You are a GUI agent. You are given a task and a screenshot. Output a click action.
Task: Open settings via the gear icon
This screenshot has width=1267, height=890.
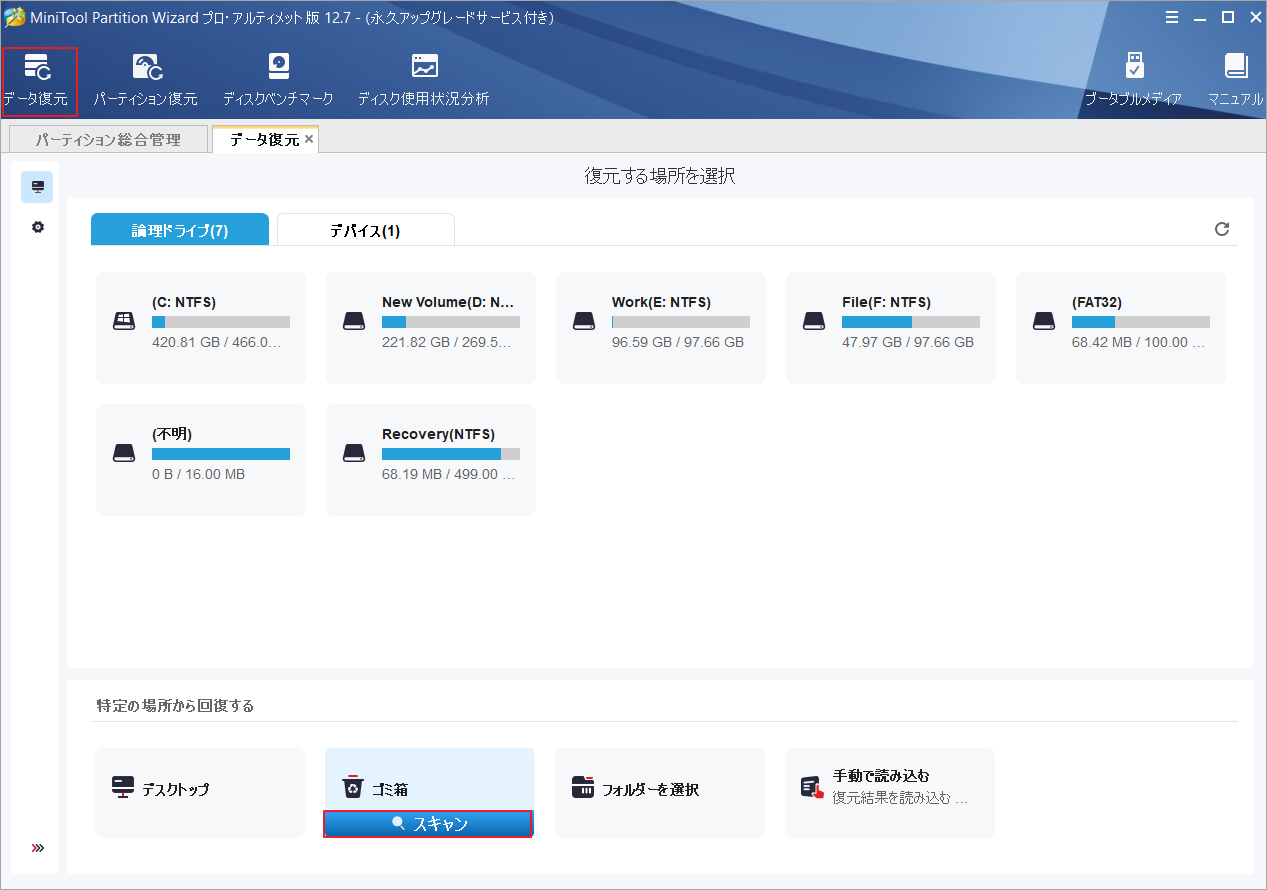pos(37,227)
